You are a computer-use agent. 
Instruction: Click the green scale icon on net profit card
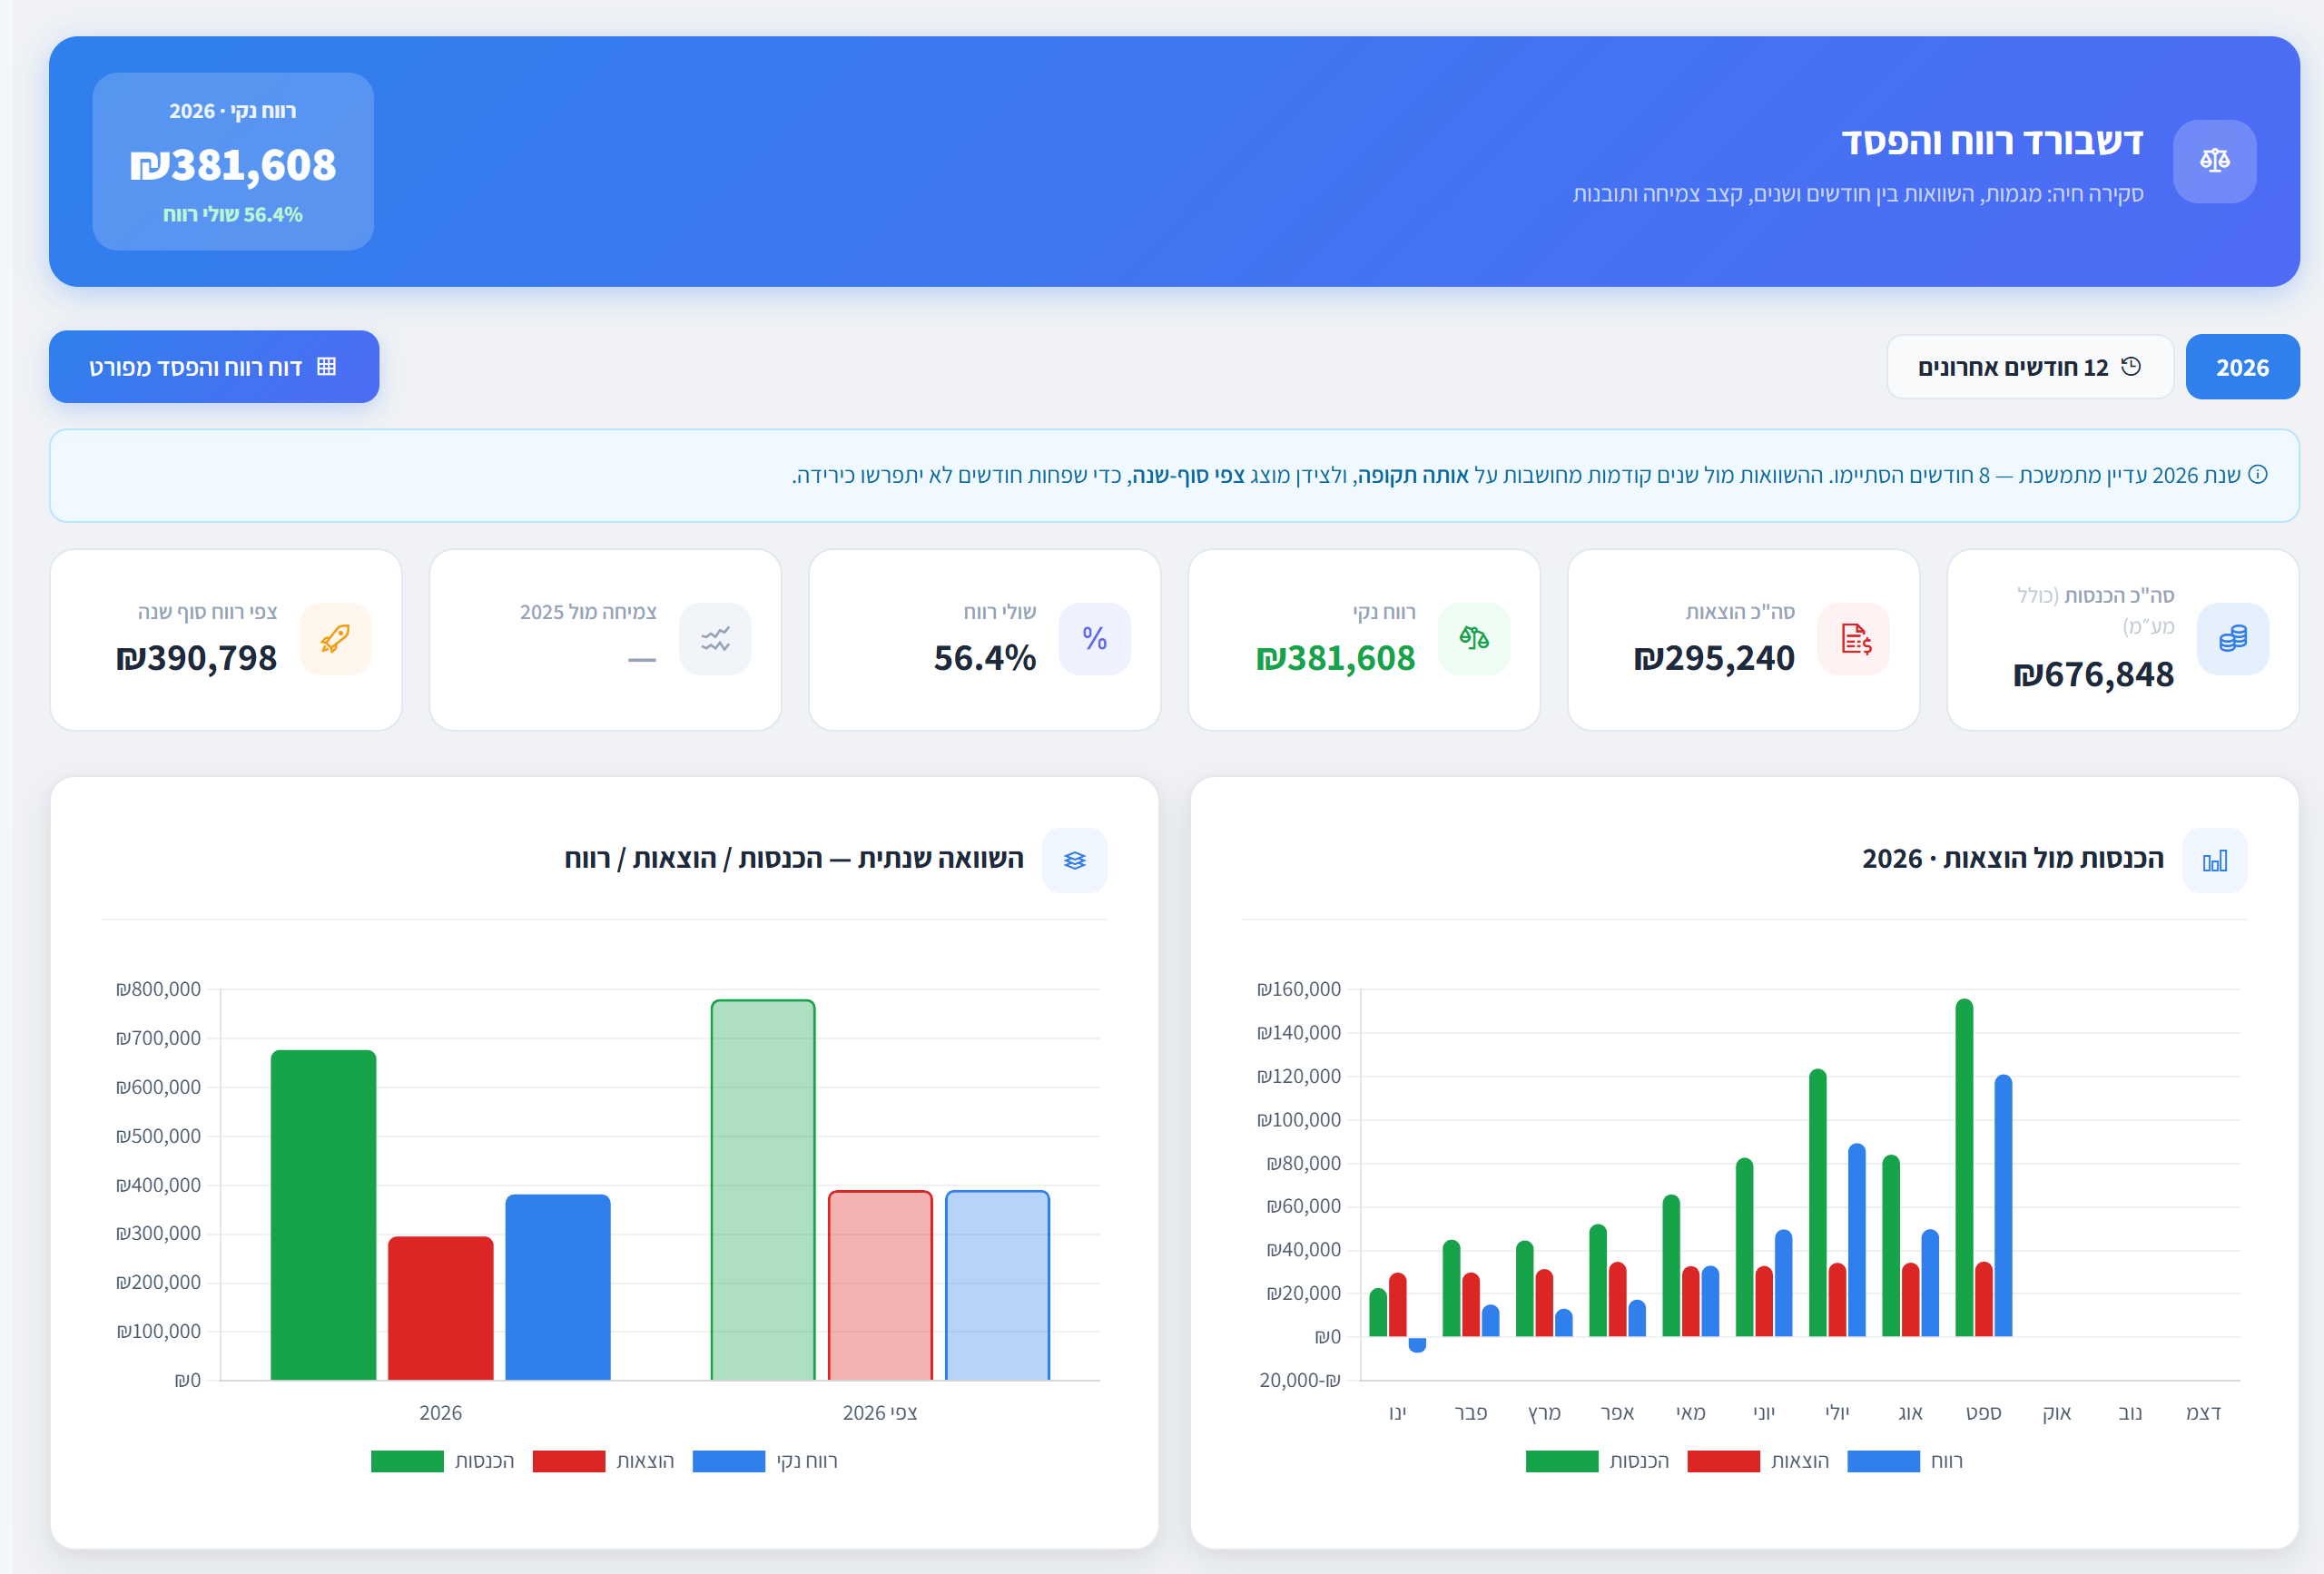(x=1474, y=638)
